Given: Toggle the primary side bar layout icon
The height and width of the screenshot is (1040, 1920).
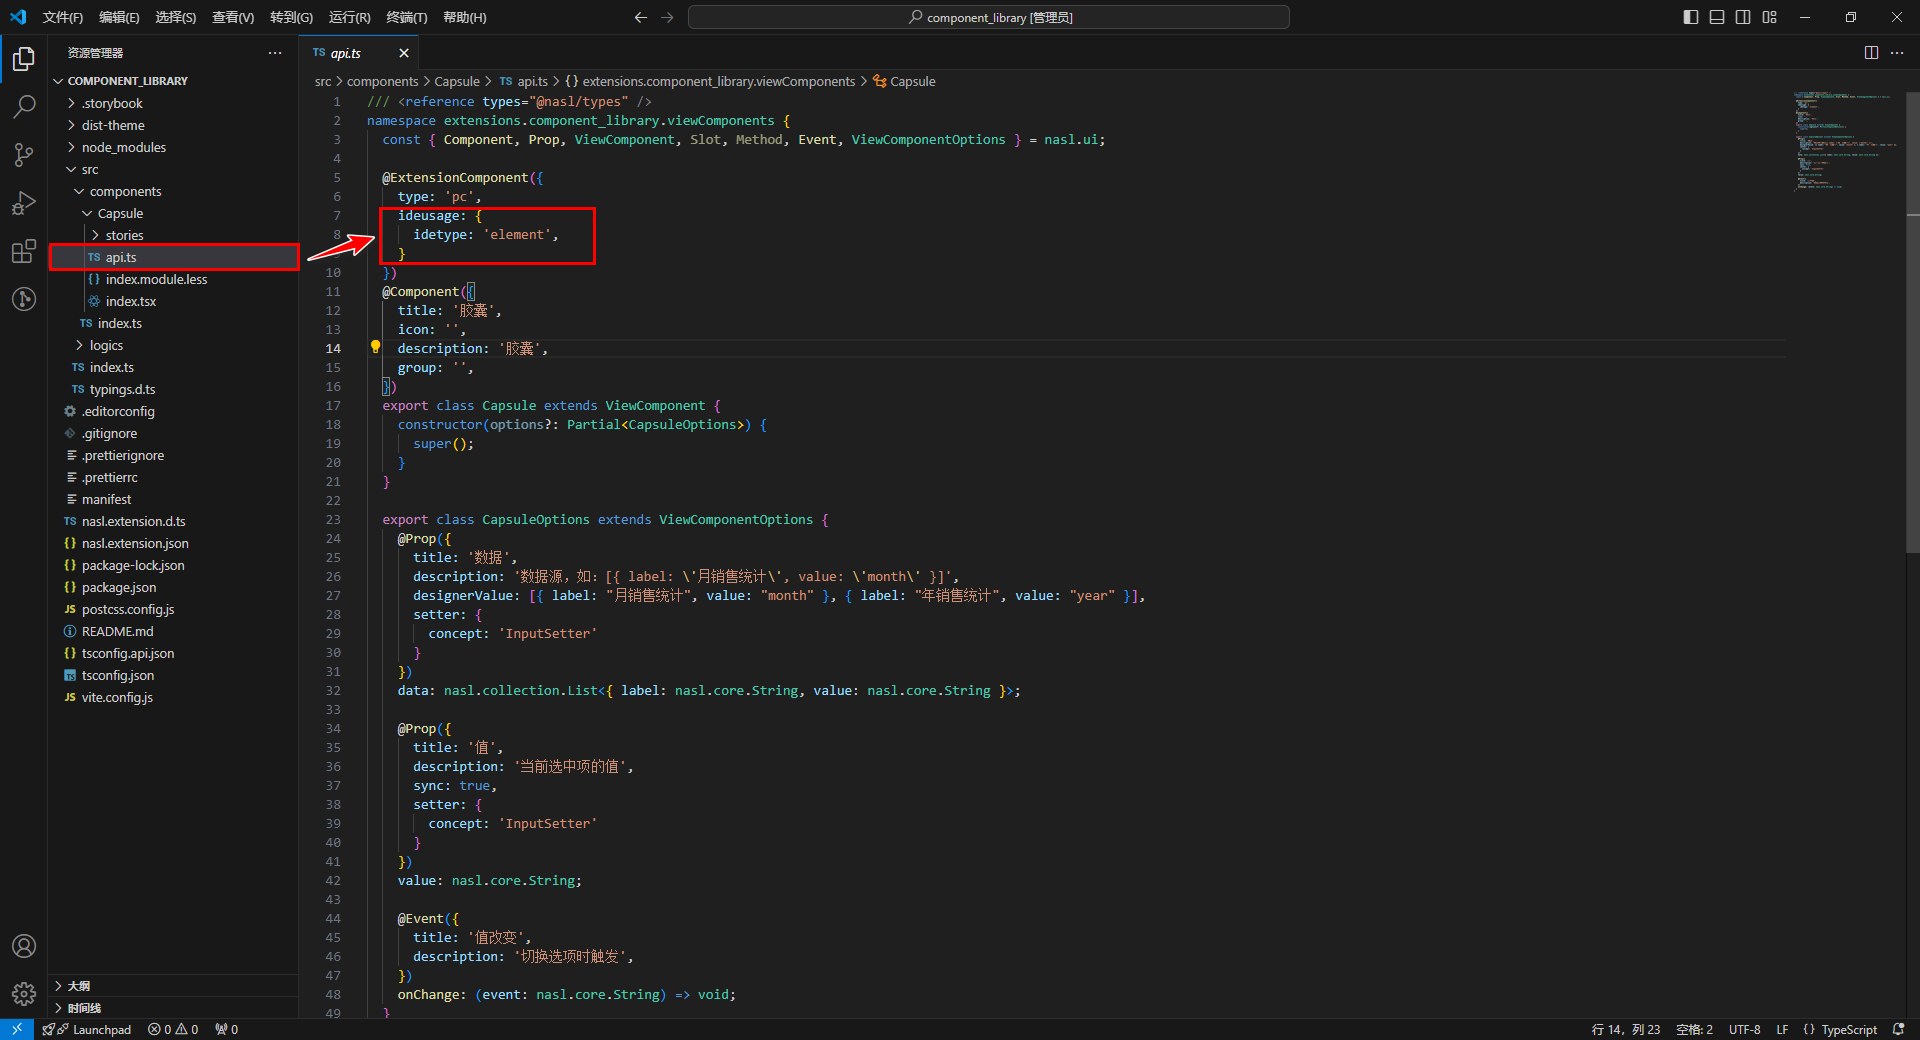Looking at the screenshot, I should pos(1691,17).
